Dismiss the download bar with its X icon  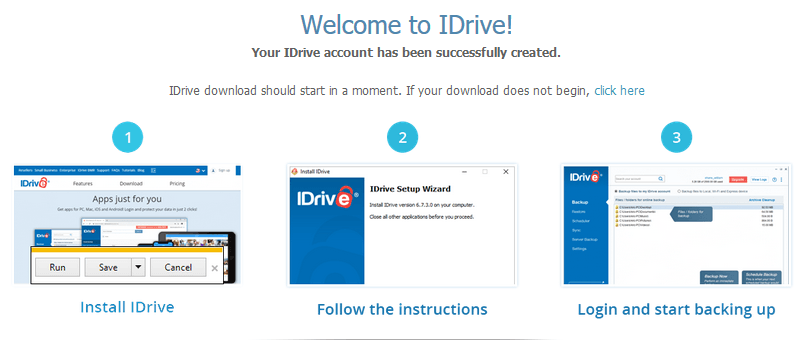click(214, 268)
